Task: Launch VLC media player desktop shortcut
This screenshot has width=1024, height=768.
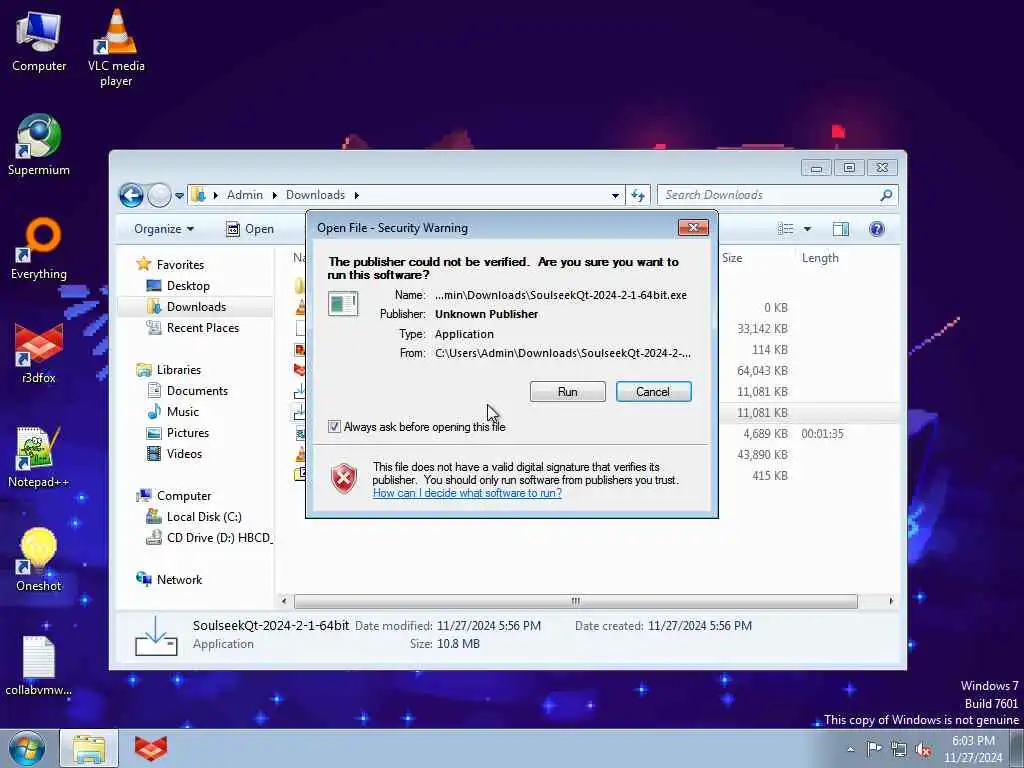Action: [x=116, y=47]
